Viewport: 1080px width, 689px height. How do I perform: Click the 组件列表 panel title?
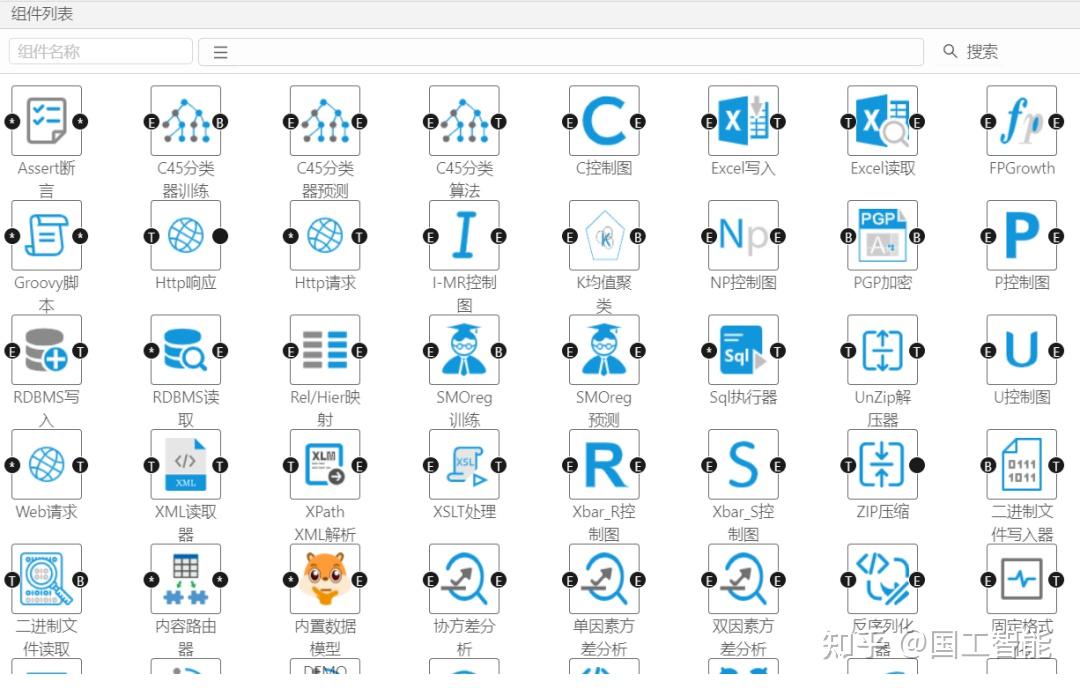click(x=42, y=14)
